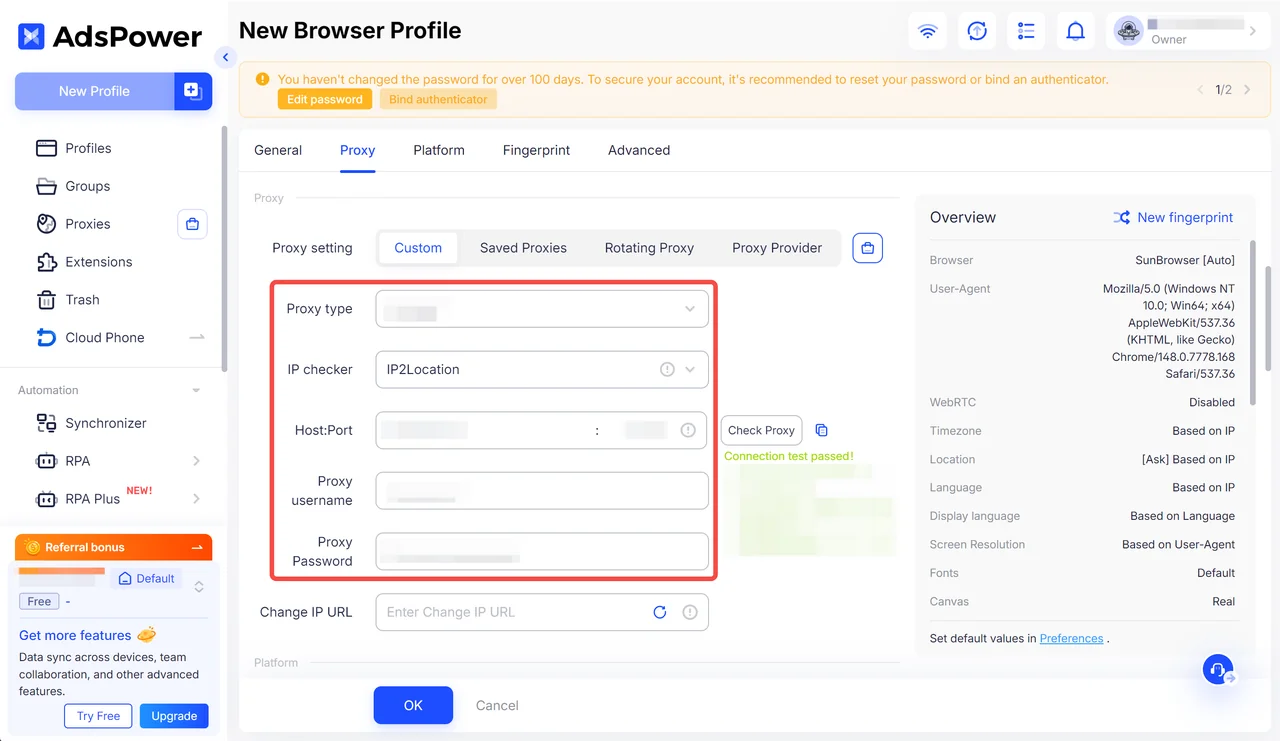The height and width of the screenshot is (741, 1280).
Task: Click the Profiles sidebar icon
Action: 46,148
